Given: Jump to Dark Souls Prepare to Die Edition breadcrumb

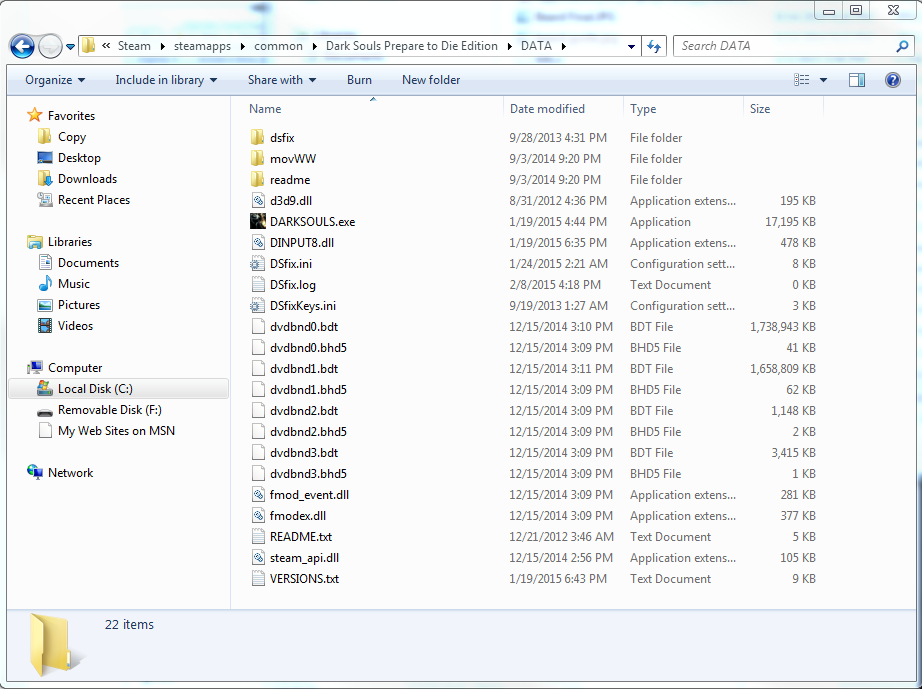Looking at the screenshot, I should [412, 46].
